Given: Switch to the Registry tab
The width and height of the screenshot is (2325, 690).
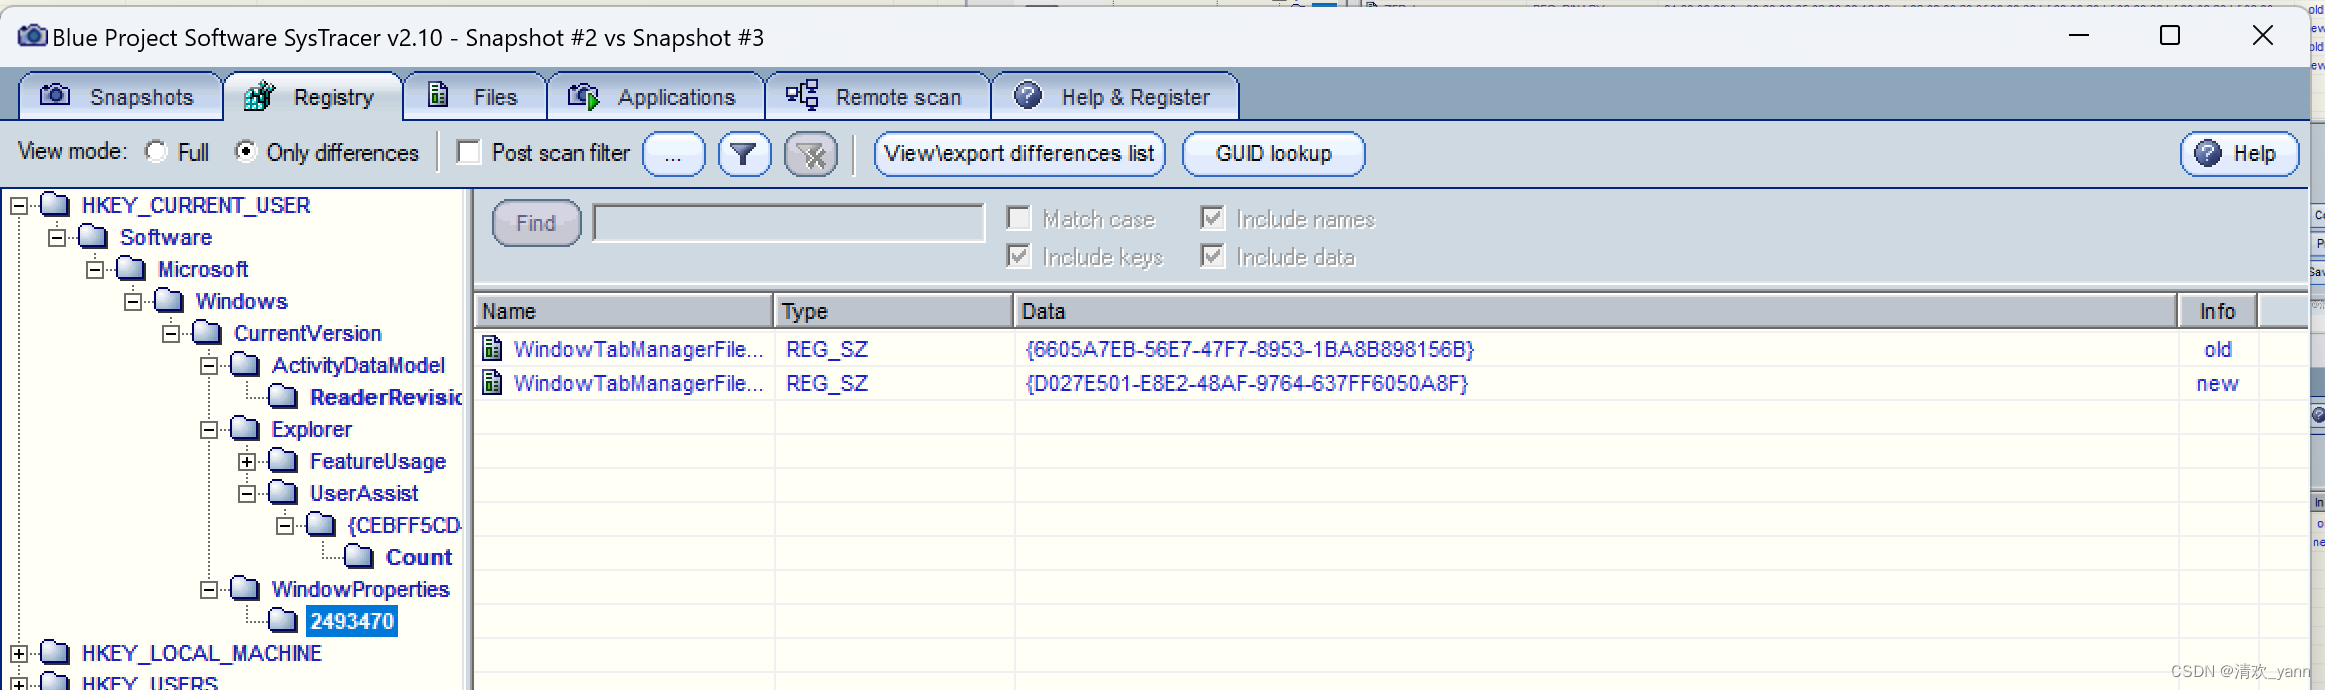Looking at the screenshot, I should pyautogui.click(x=312, y=97).
